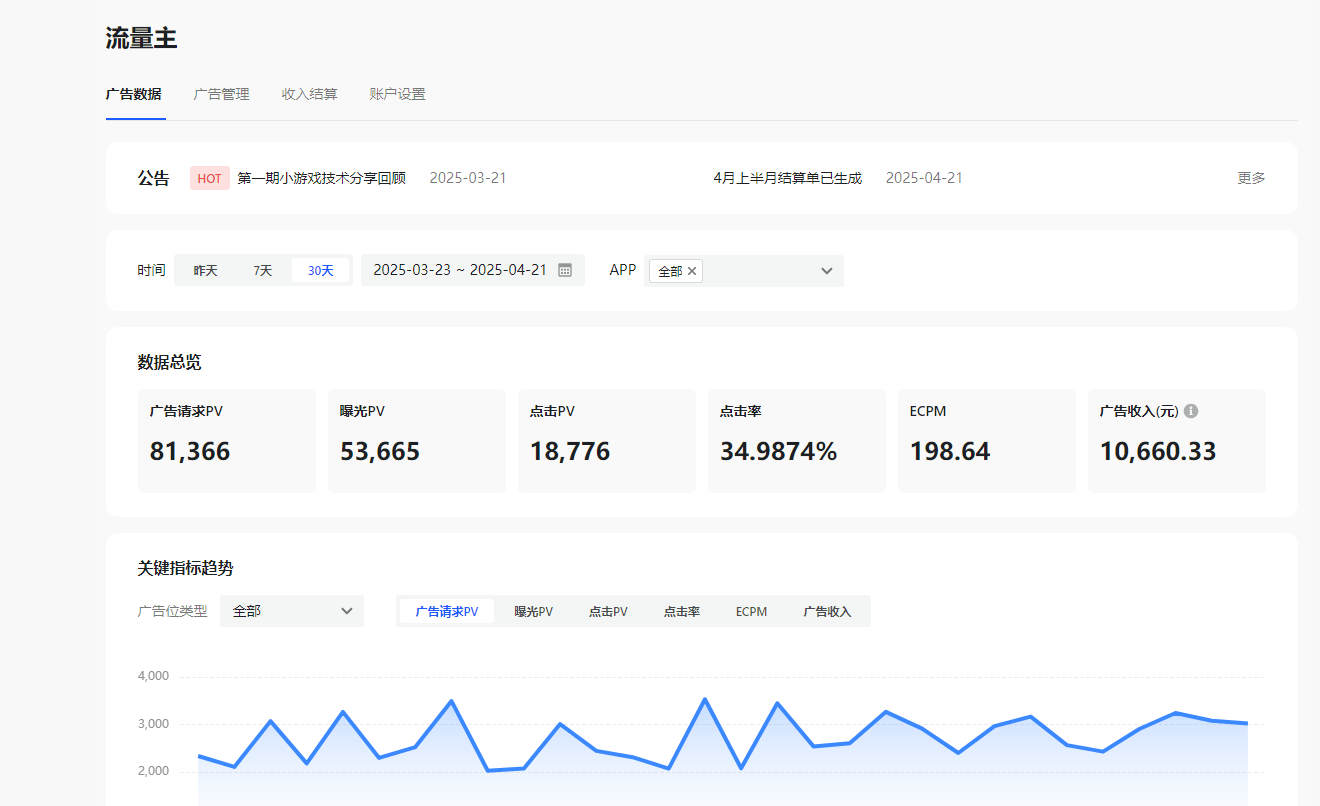Click the info icon beside 广告收入(元)
The image size is (1320, 806).
pos(1191,411)
